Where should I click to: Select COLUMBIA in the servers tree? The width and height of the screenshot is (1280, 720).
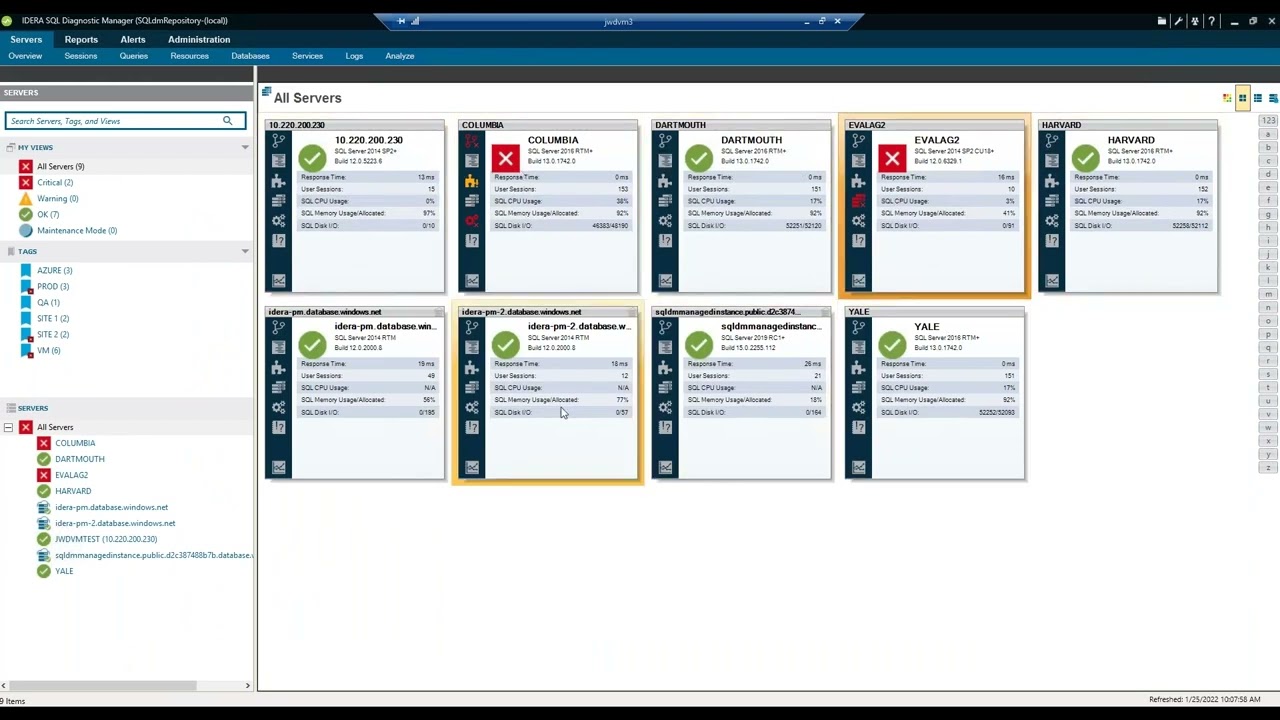(x=75, y=443)
